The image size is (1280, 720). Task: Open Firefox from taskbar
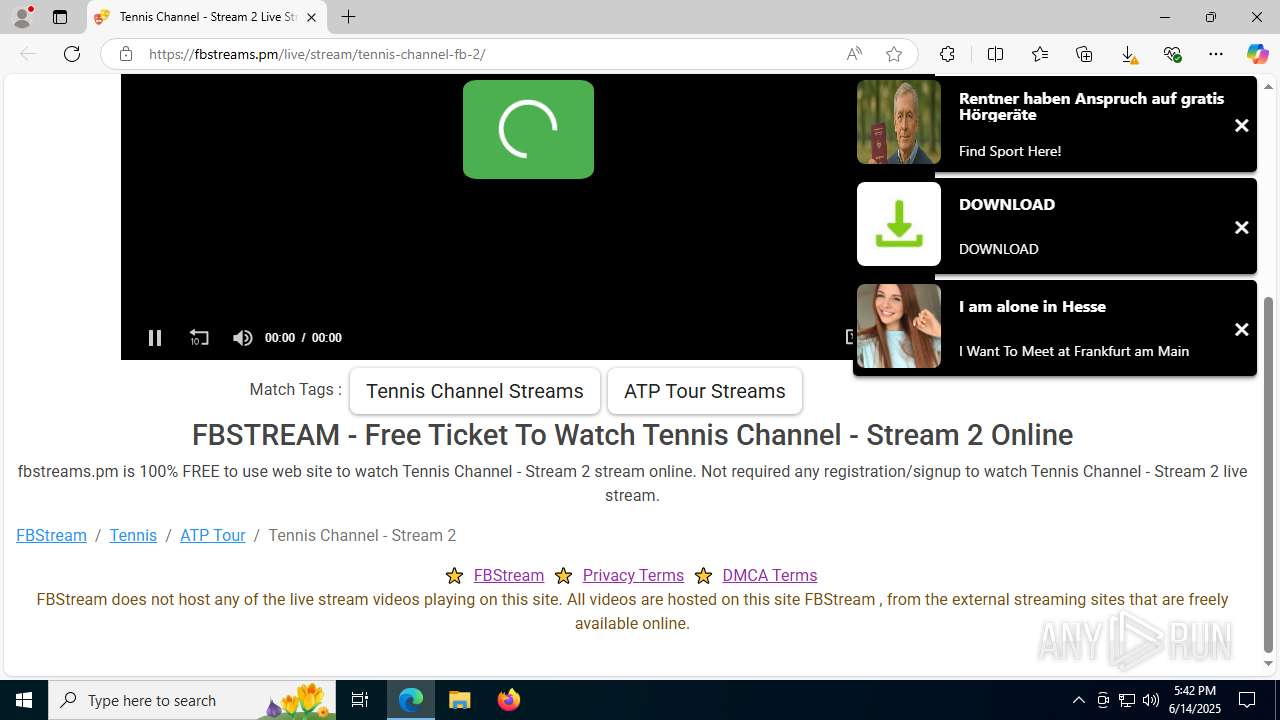pyautogui.click(x=509, y=700)
